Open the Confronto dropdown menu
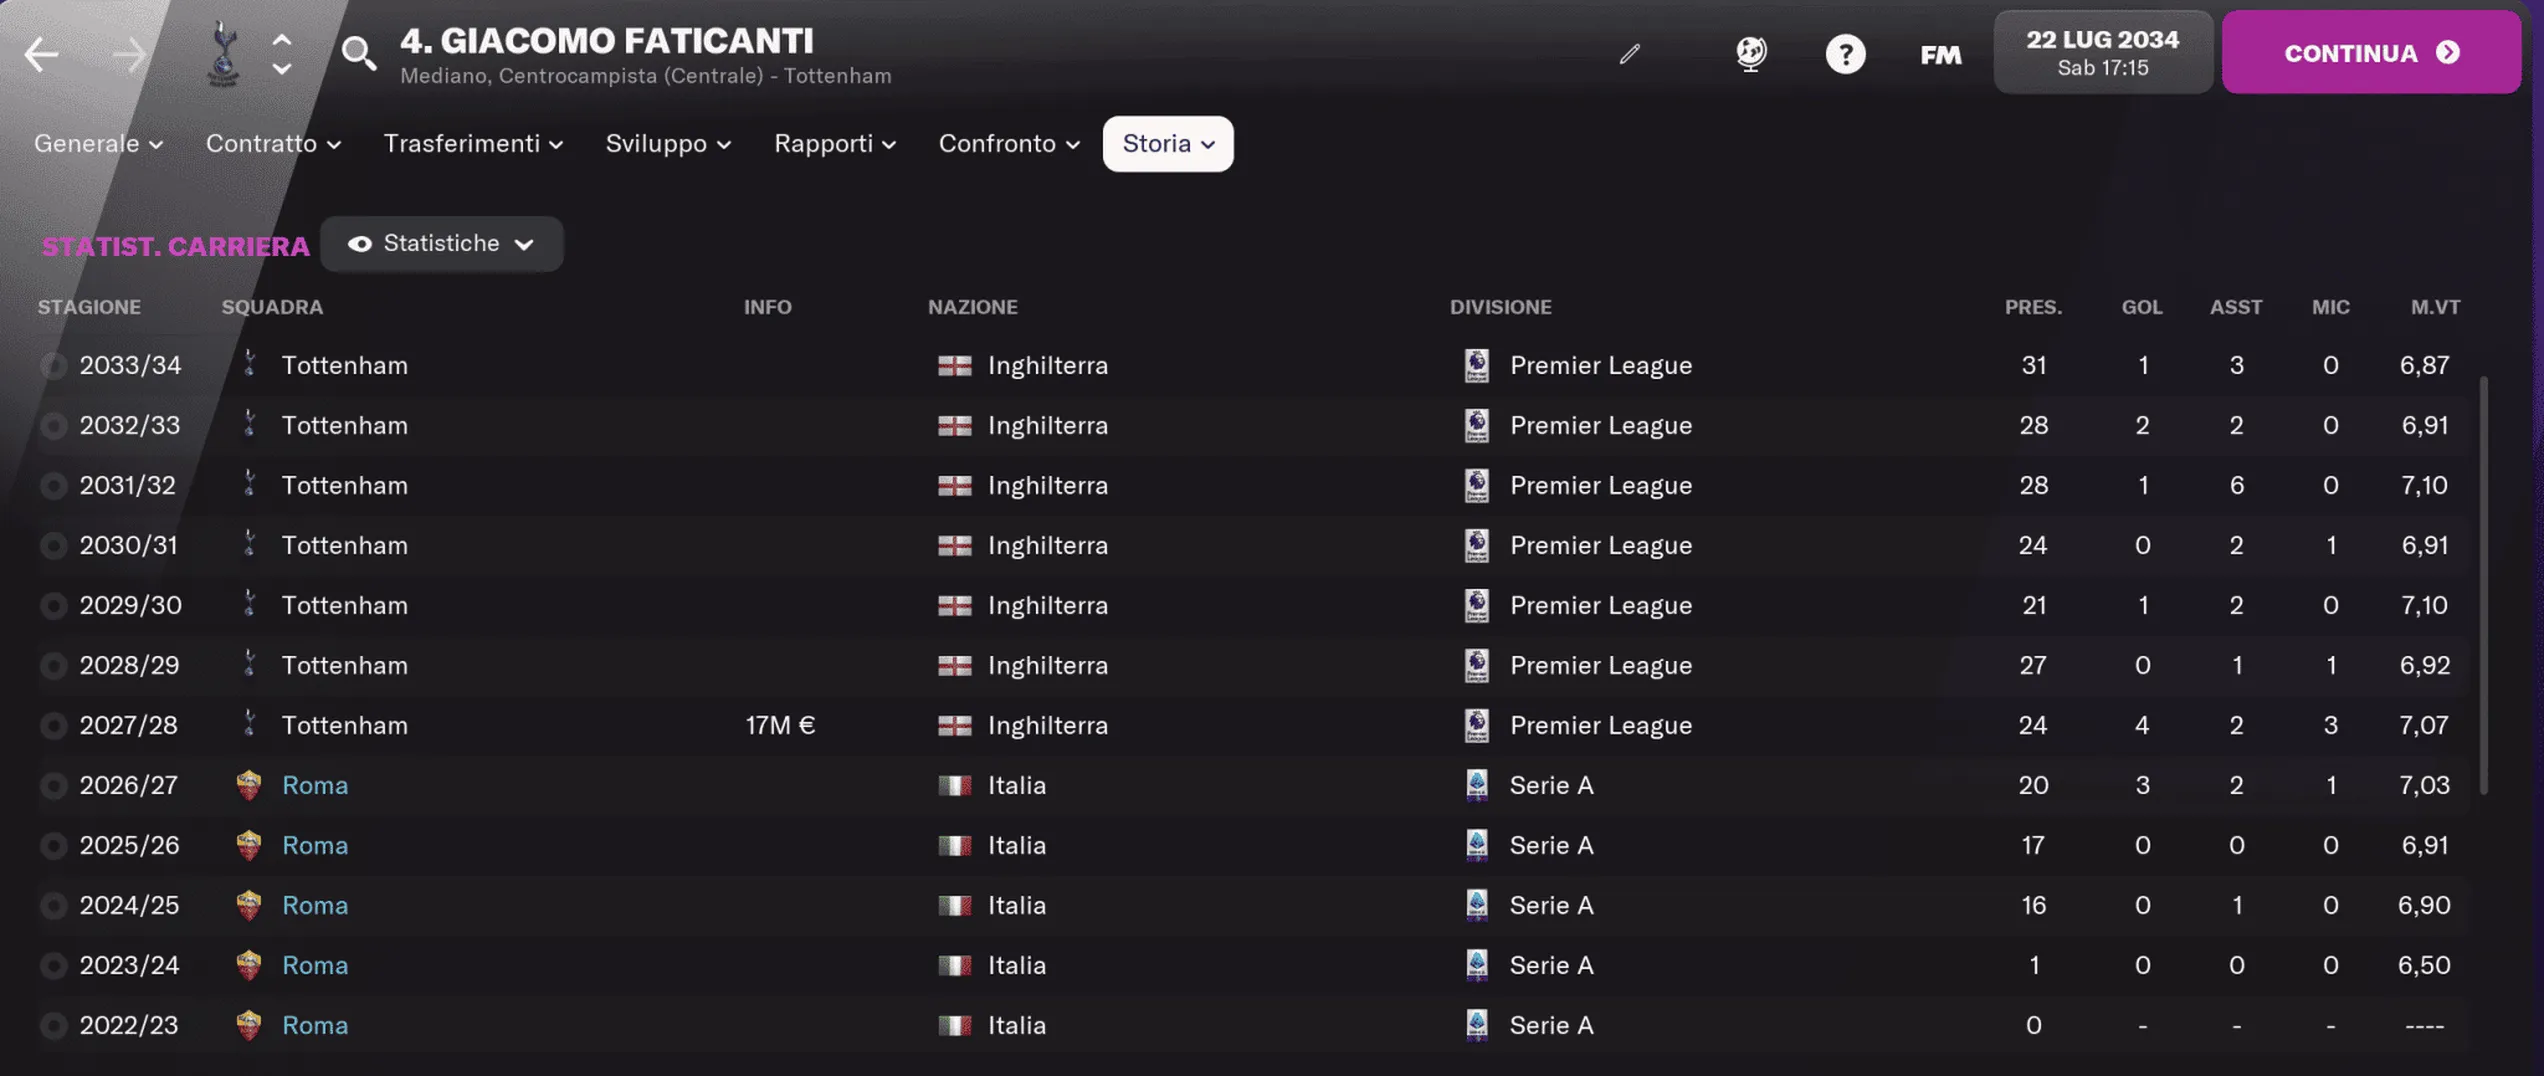Viewport: 2544px width, 1076px height. pyautogui.click(x=1009, y=143)
